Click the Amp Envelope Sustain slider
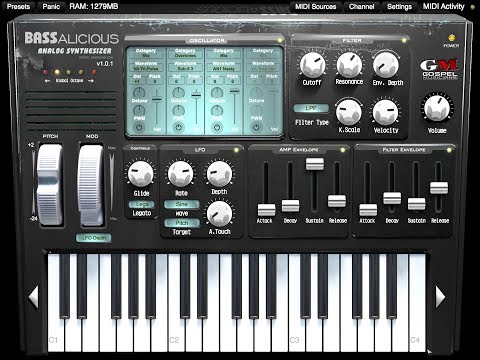Screen dimensions: 480x360 click(315, 164)
